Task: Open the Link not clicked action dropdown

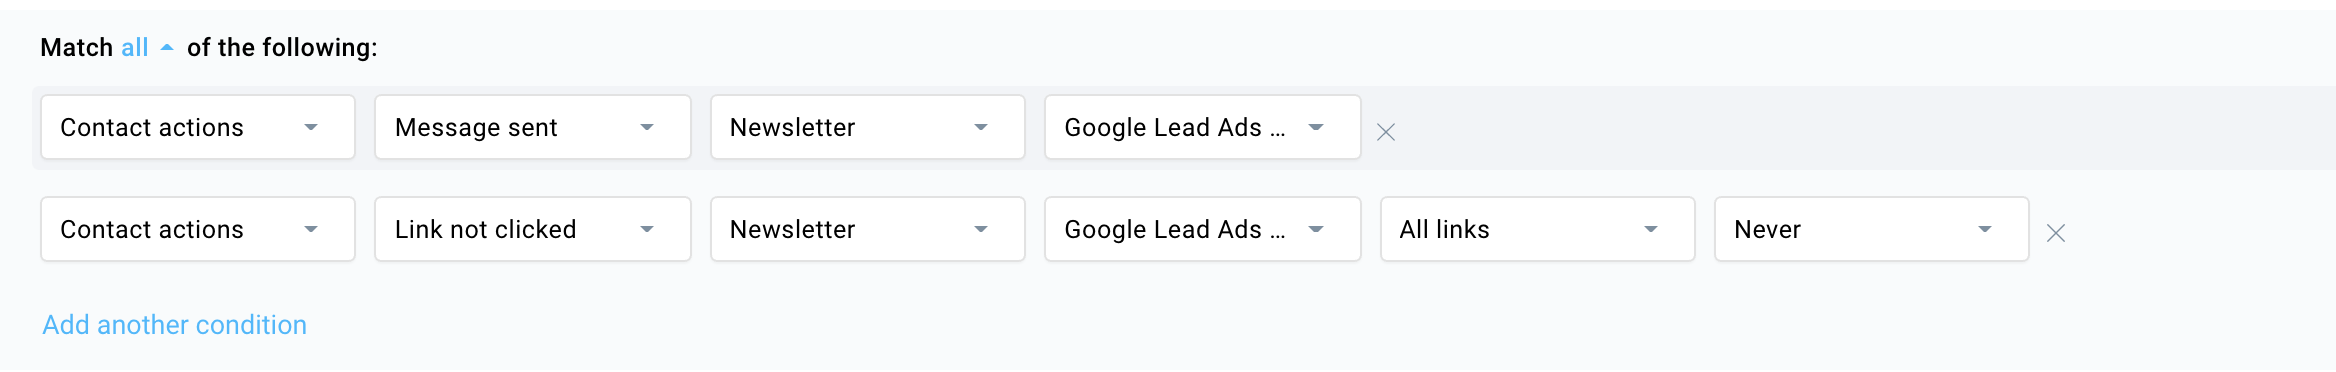Action: [532, 229]
